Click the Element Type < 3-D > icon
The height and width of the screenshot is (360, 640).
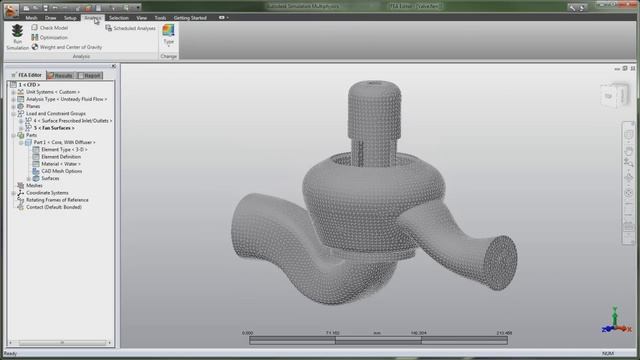(x=36, y=150)
